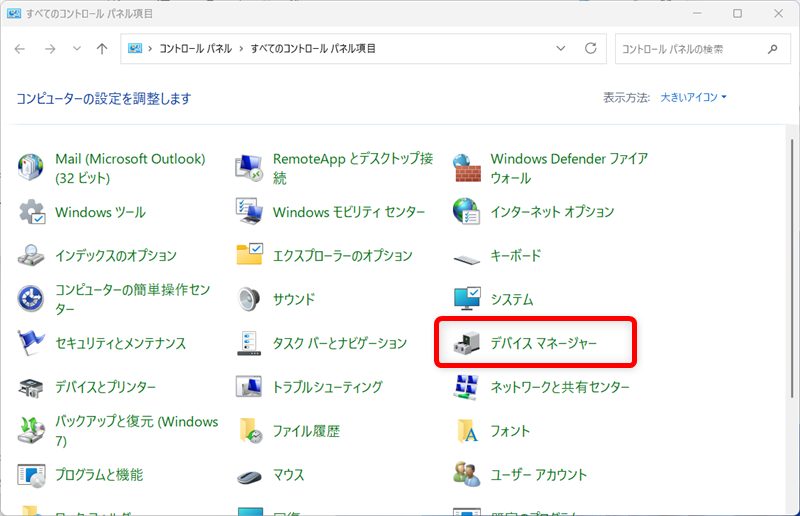Click the コントロール パネルの検索 search field
The width and height of the screenshot is (800, 516).
point(703,49)
